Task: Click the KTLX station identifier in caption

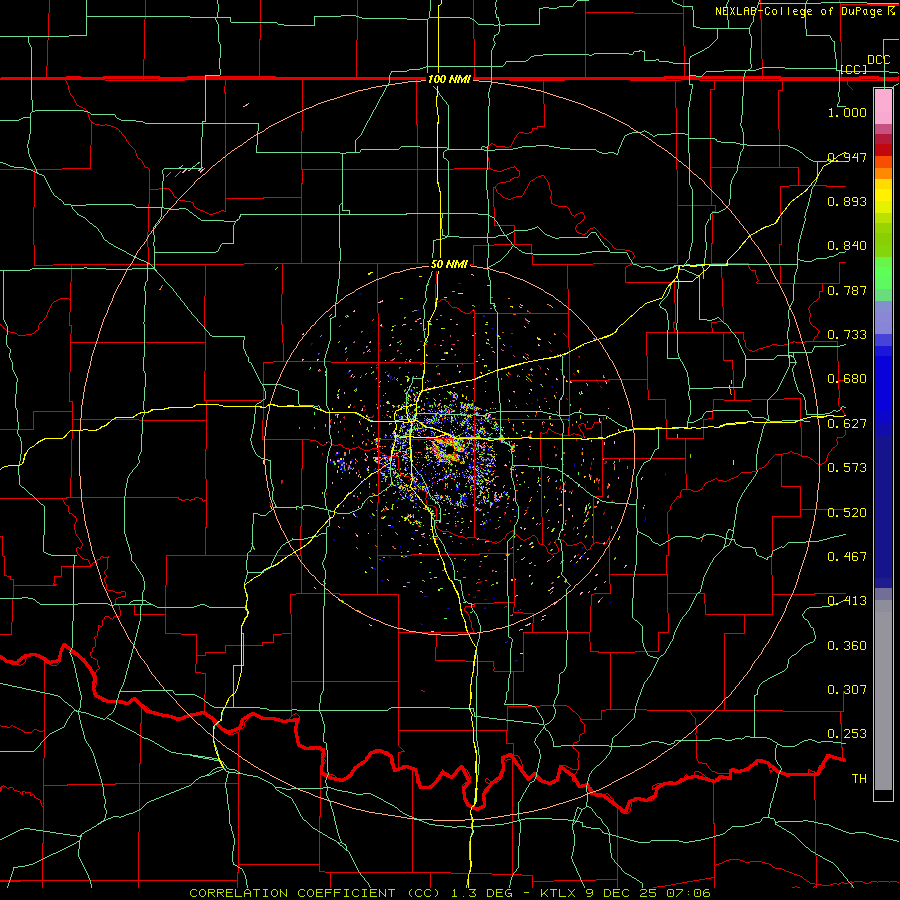Action: (x=560, y=893)
